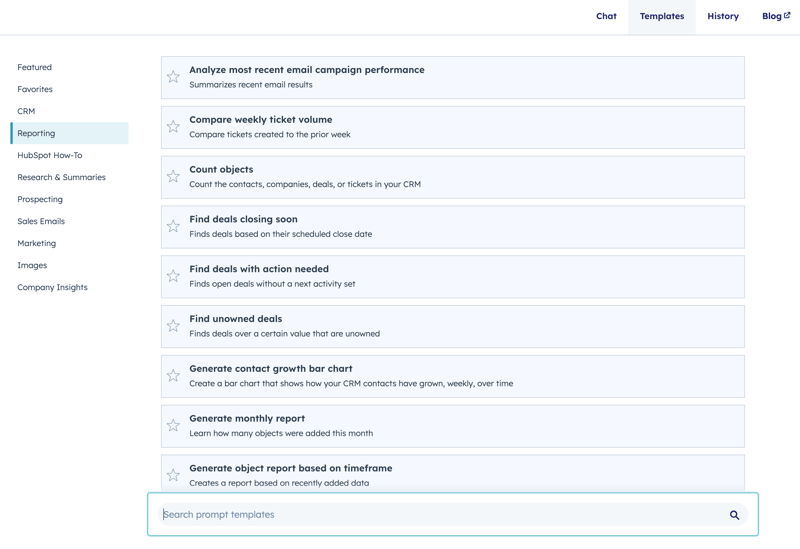The height and width of the screenshot is (549, 800).
Task: Open Analyze most recent email campaign performance template
Action: click(453, 78)
